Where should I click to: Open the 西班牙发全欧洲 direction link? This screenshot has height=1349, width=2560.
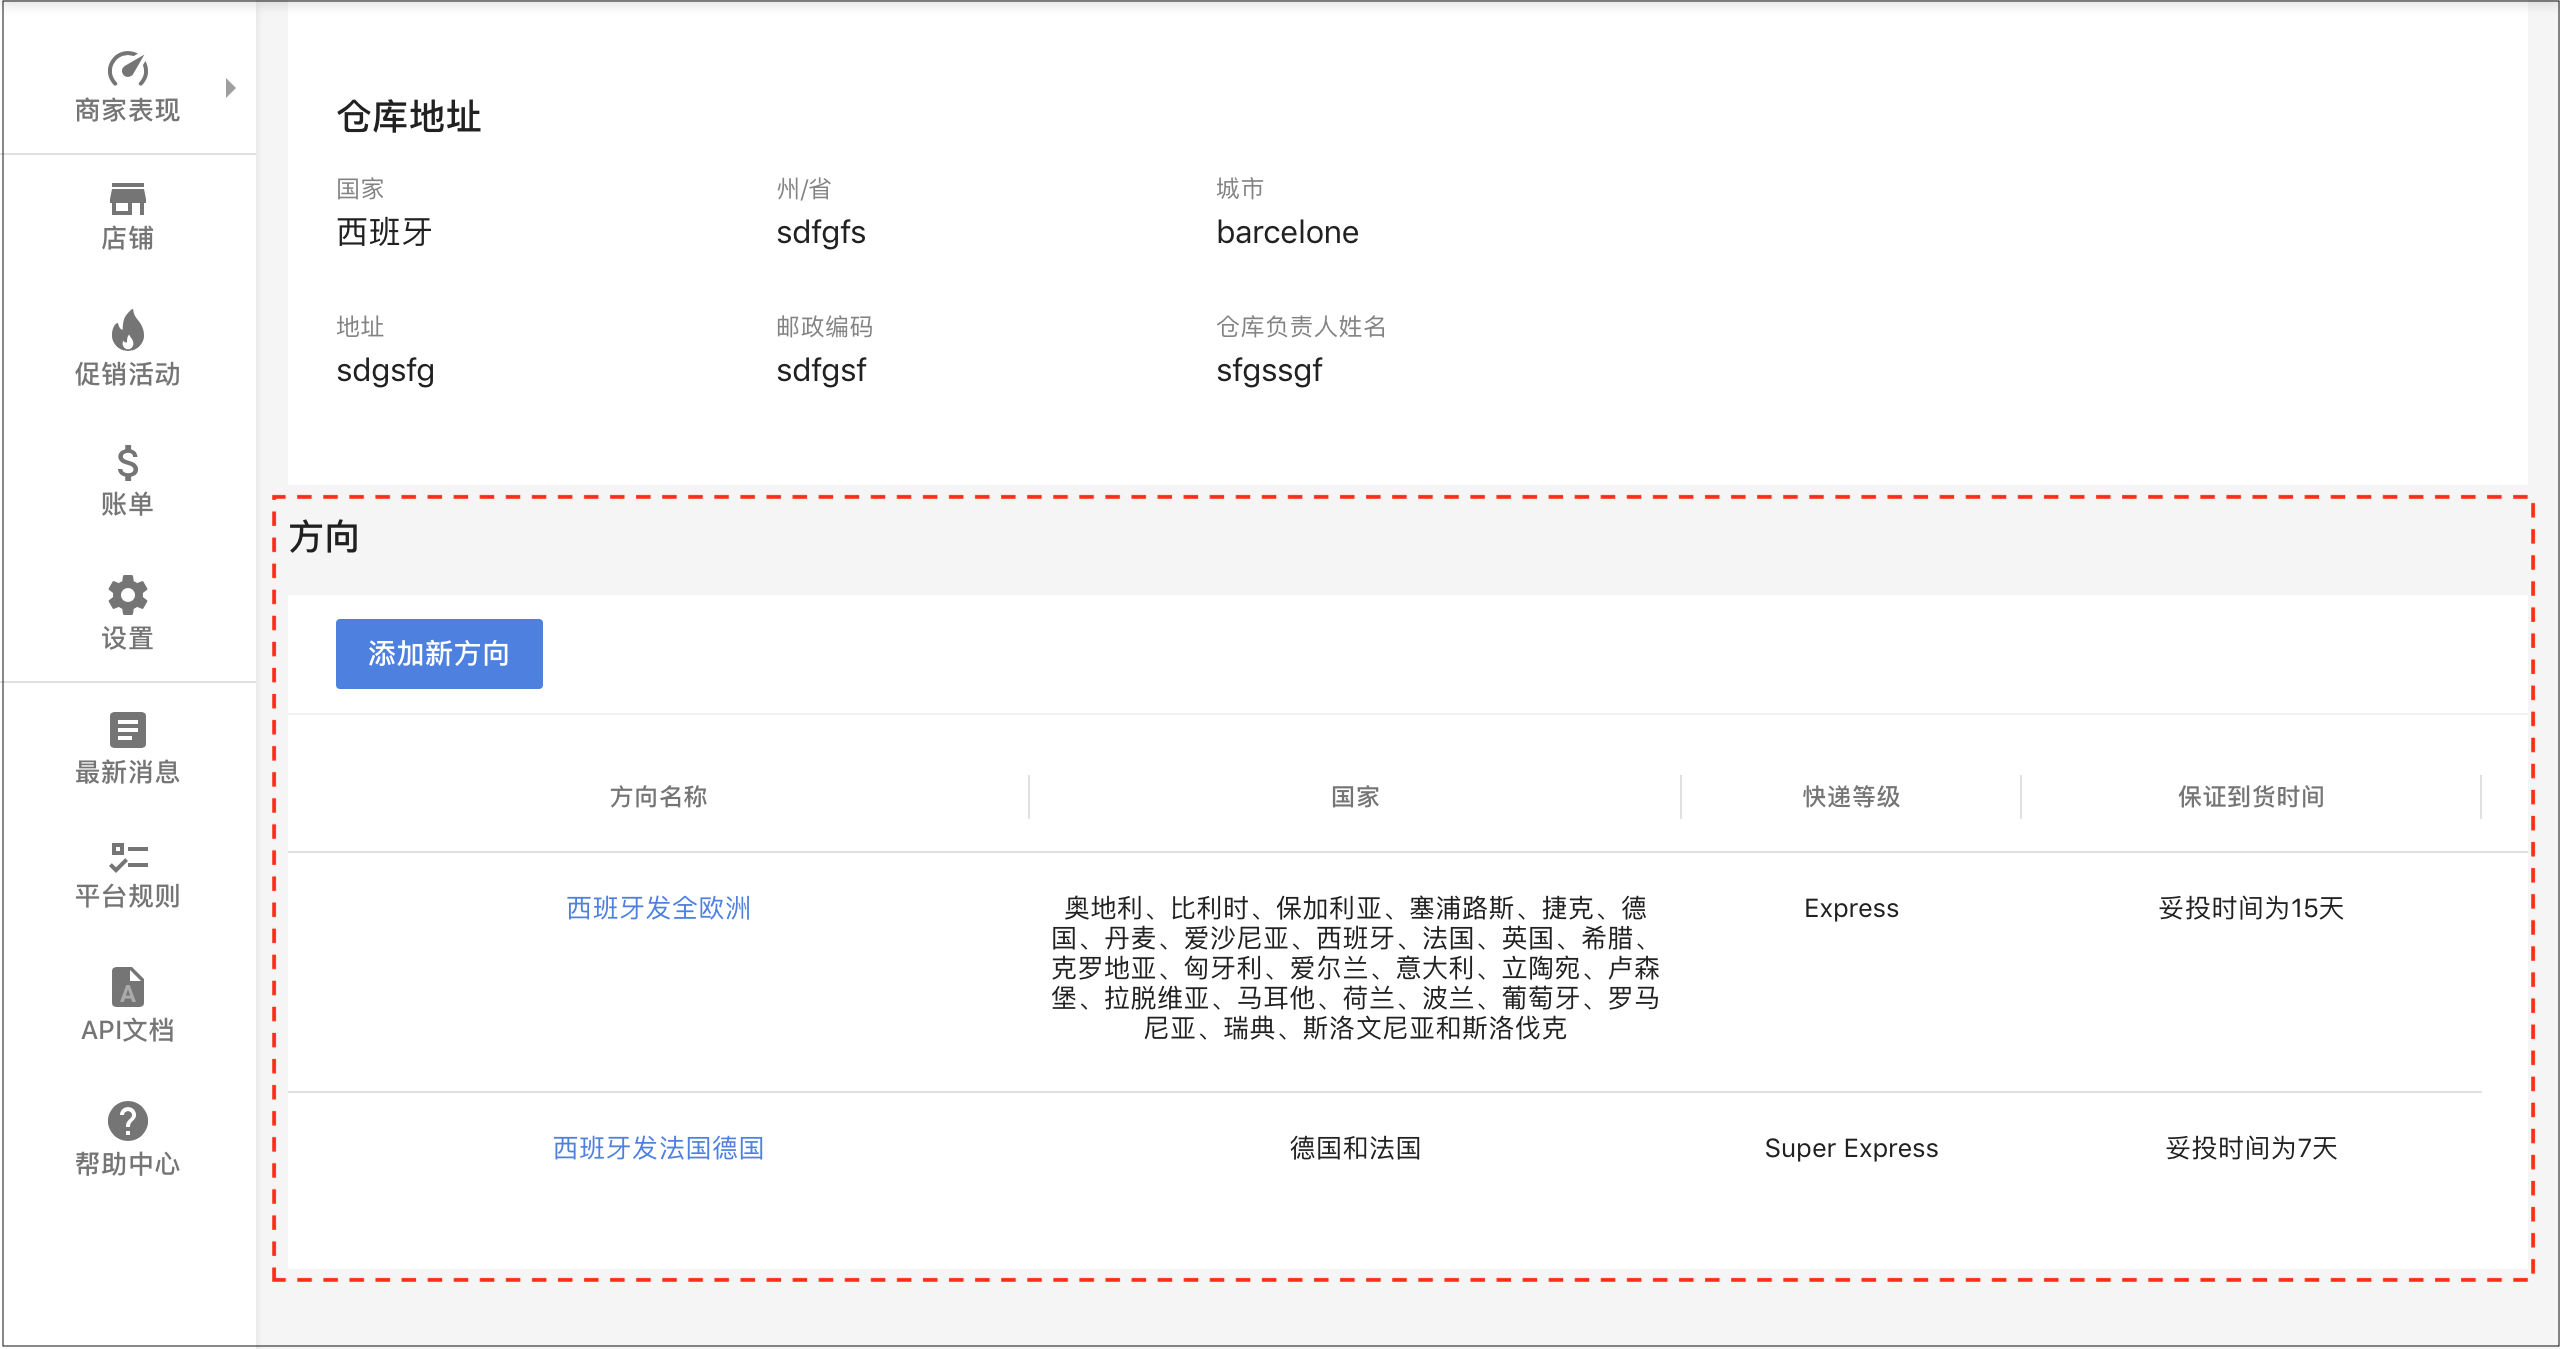click(x=657, y=908)
